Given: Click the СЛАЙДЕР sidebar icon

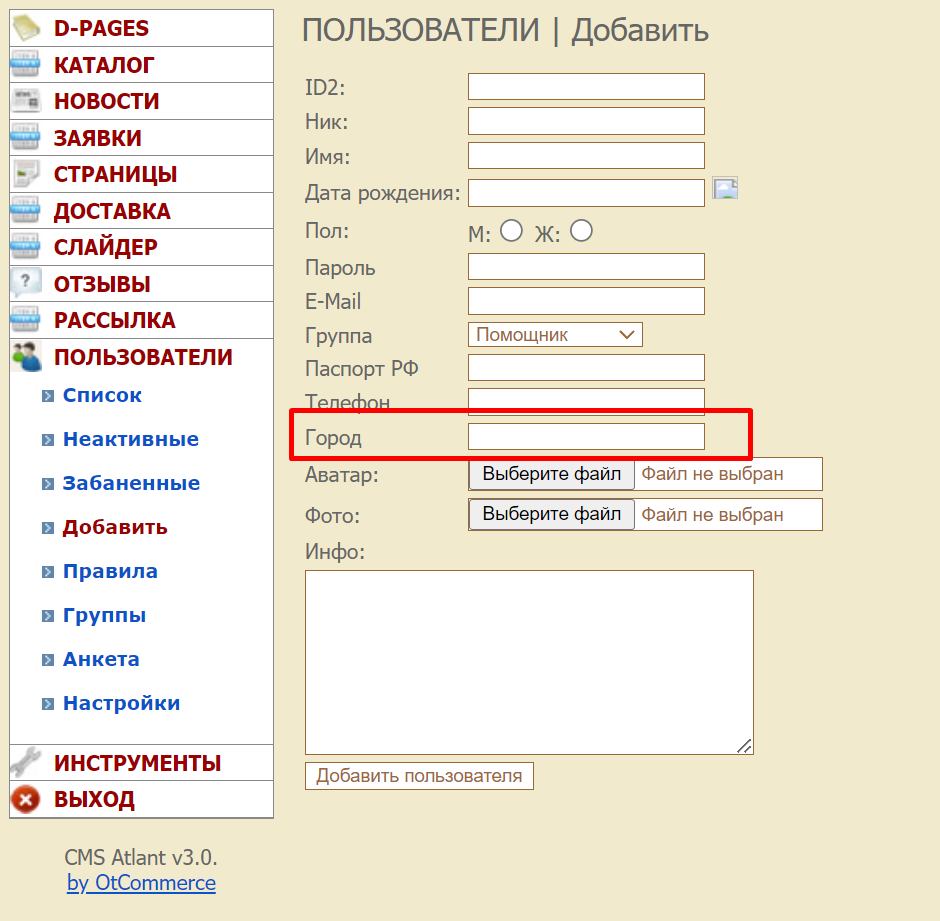Looking at the screenshot, I should point(26,247).
